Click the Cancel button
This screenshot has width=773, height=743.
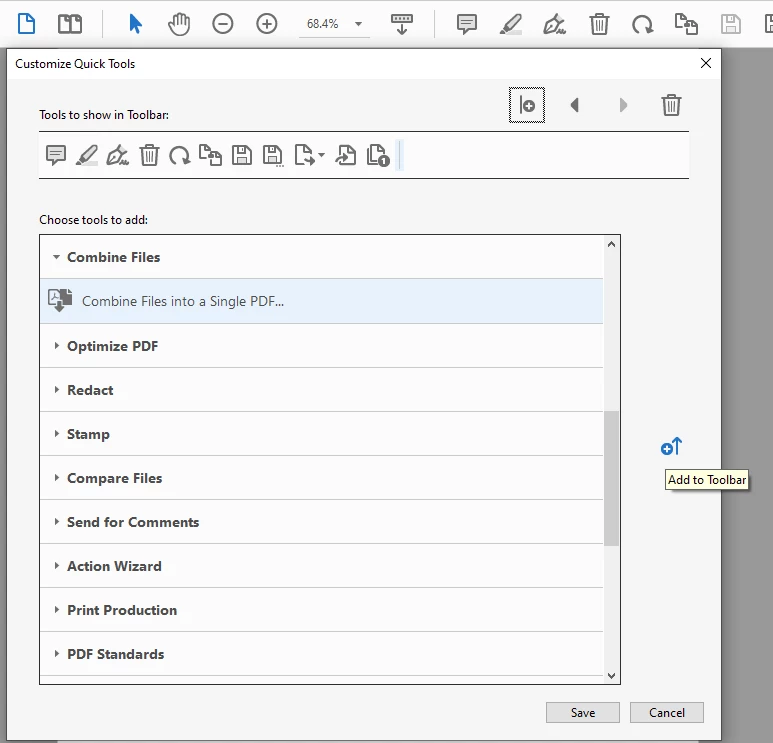coord(667,712)
